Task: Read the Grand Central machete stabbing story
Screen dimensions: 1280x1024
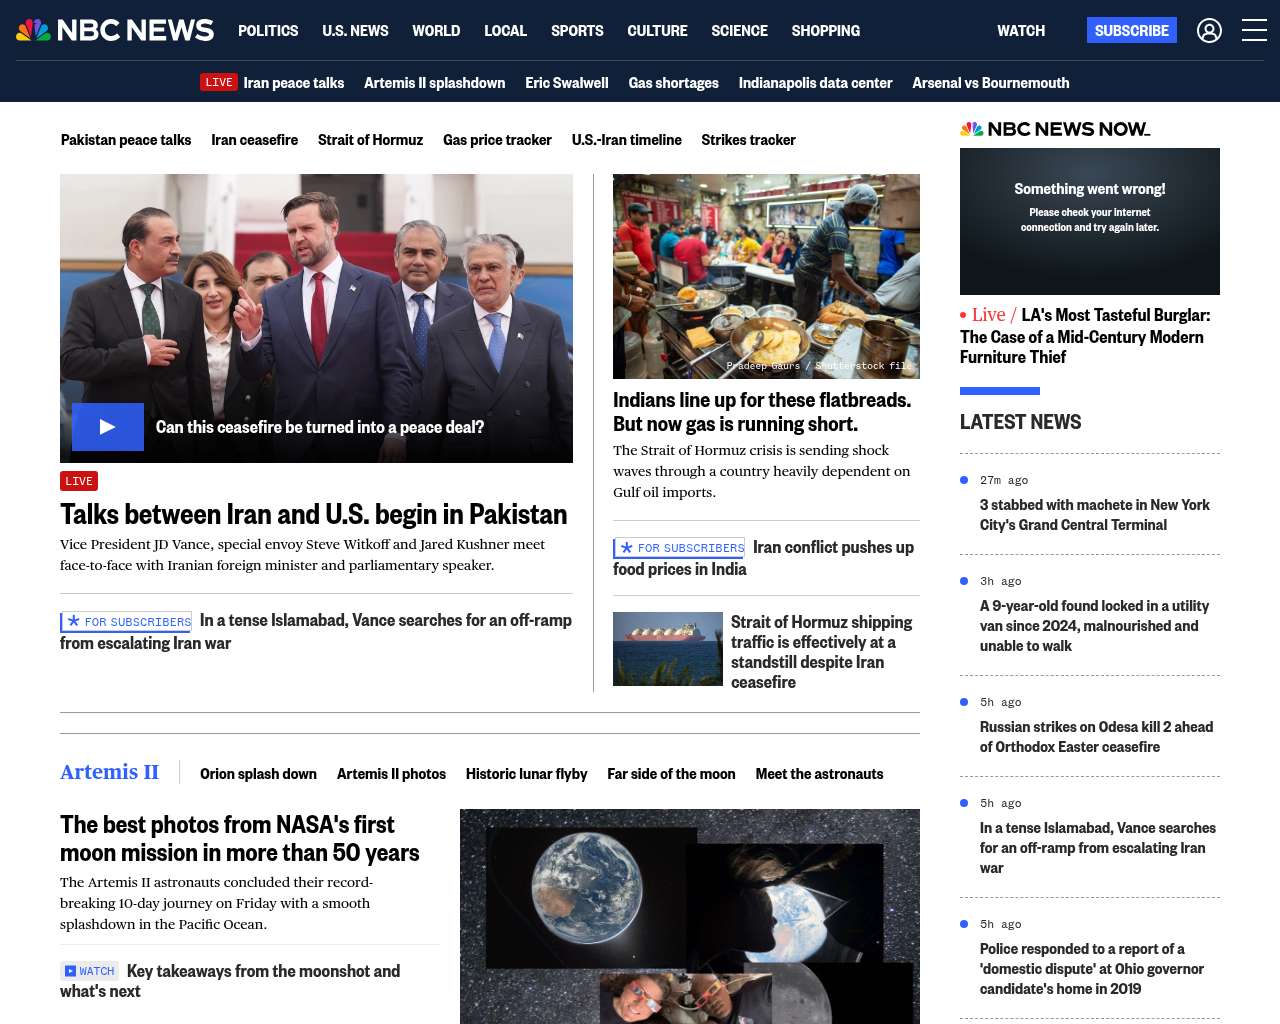Action: [1094, 515]
